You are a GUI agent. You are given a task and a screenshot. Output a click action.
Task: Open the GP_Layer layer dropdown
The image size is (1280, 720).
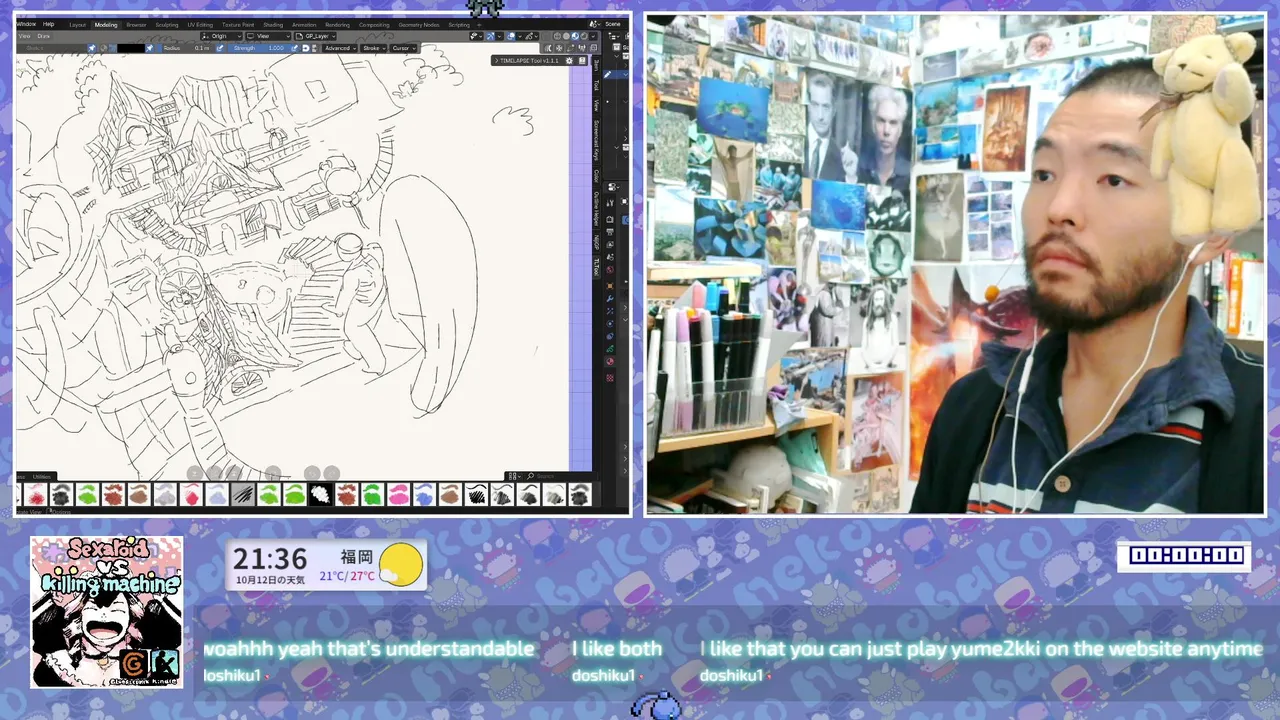[315, 36]
